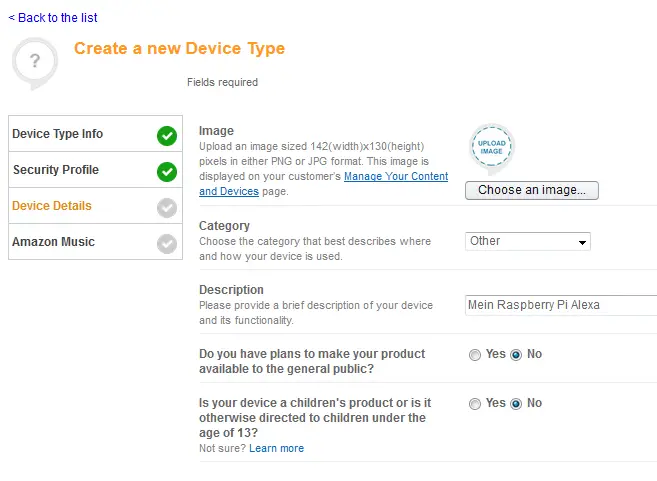
Task: Click green checkmark beside Device Type Info
Action: click(167, 136)
